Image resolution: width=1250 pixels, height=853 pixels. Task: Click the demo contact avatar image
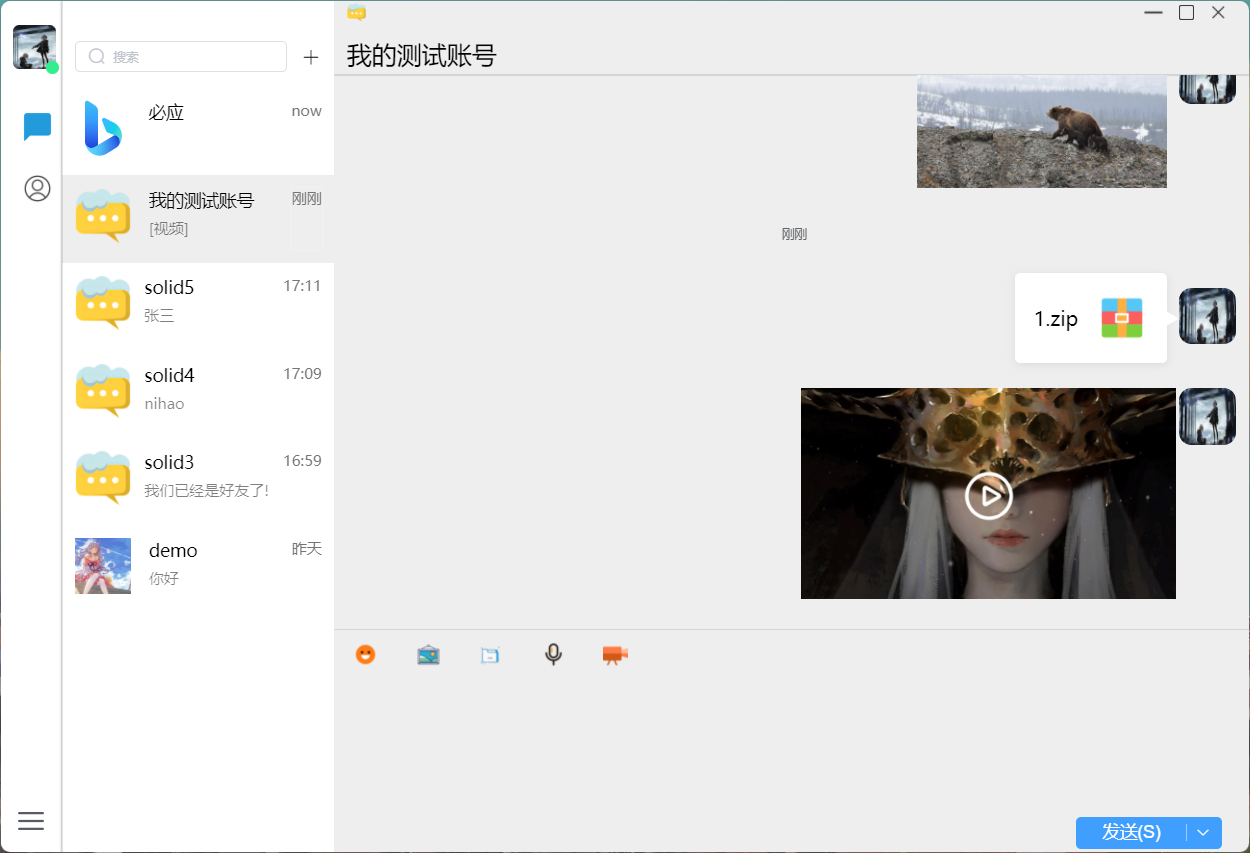(x=103, y=566)
